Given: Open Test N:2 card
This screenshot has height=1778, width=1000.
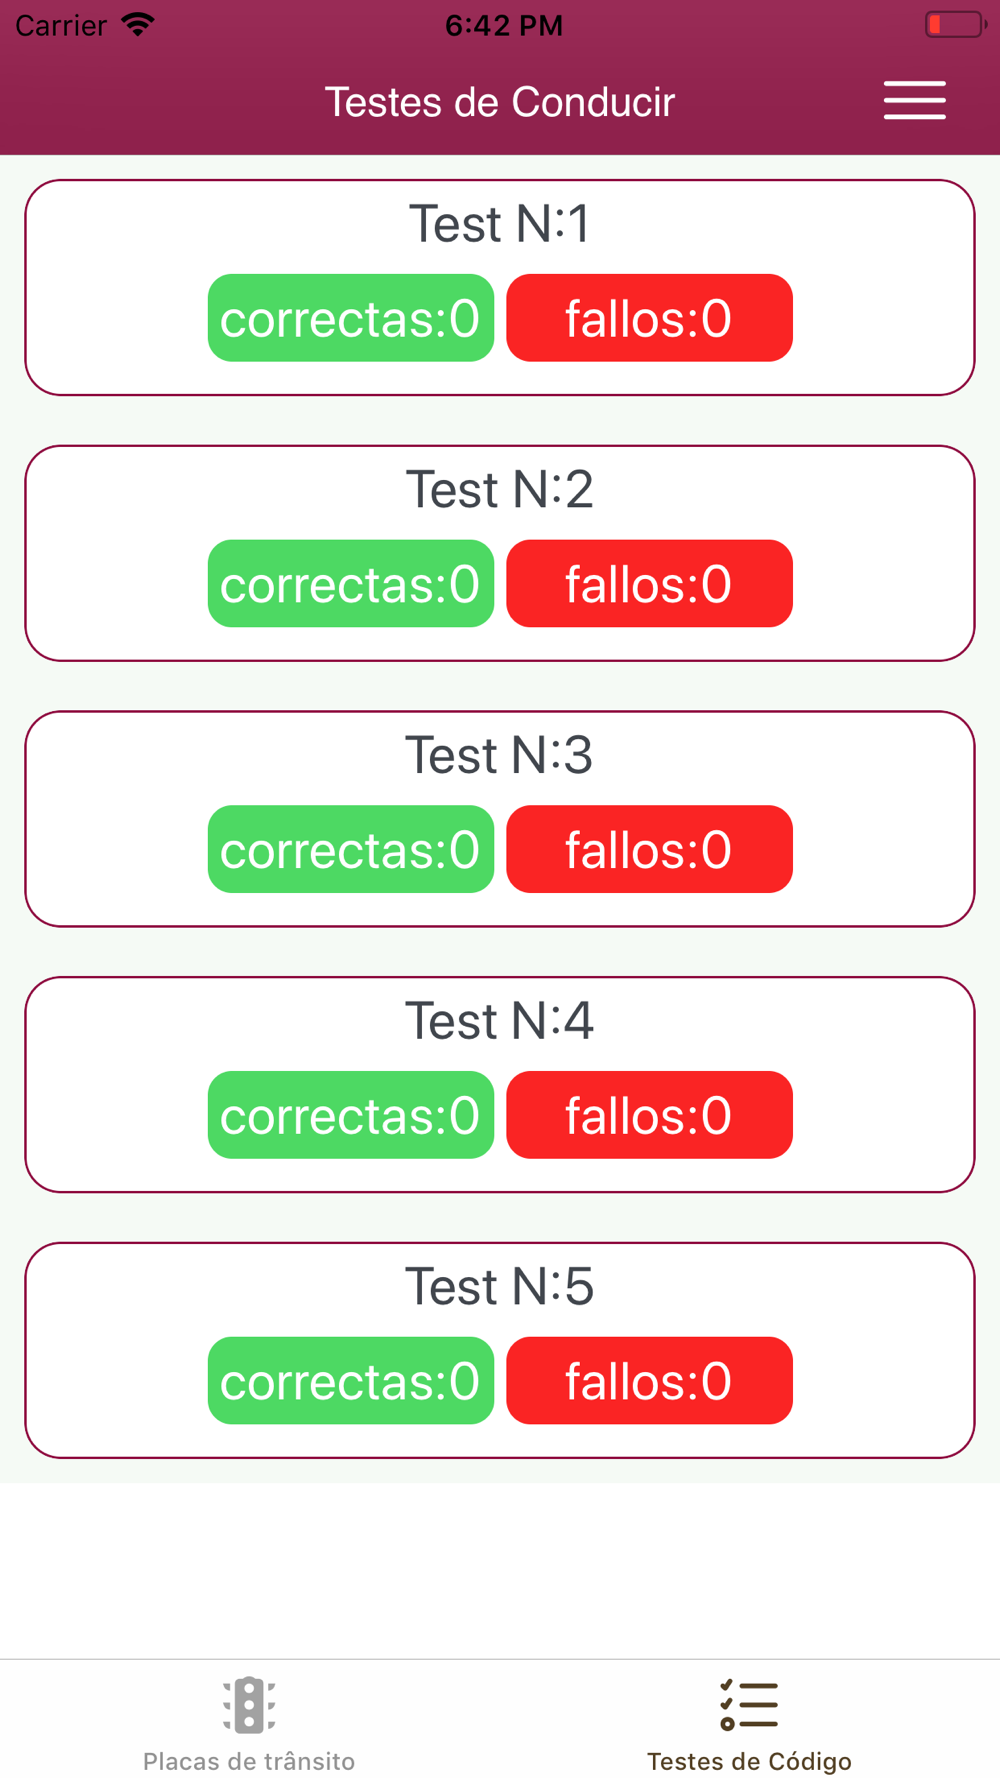Looking at the screenshot, I should click(x=500, y=553).
